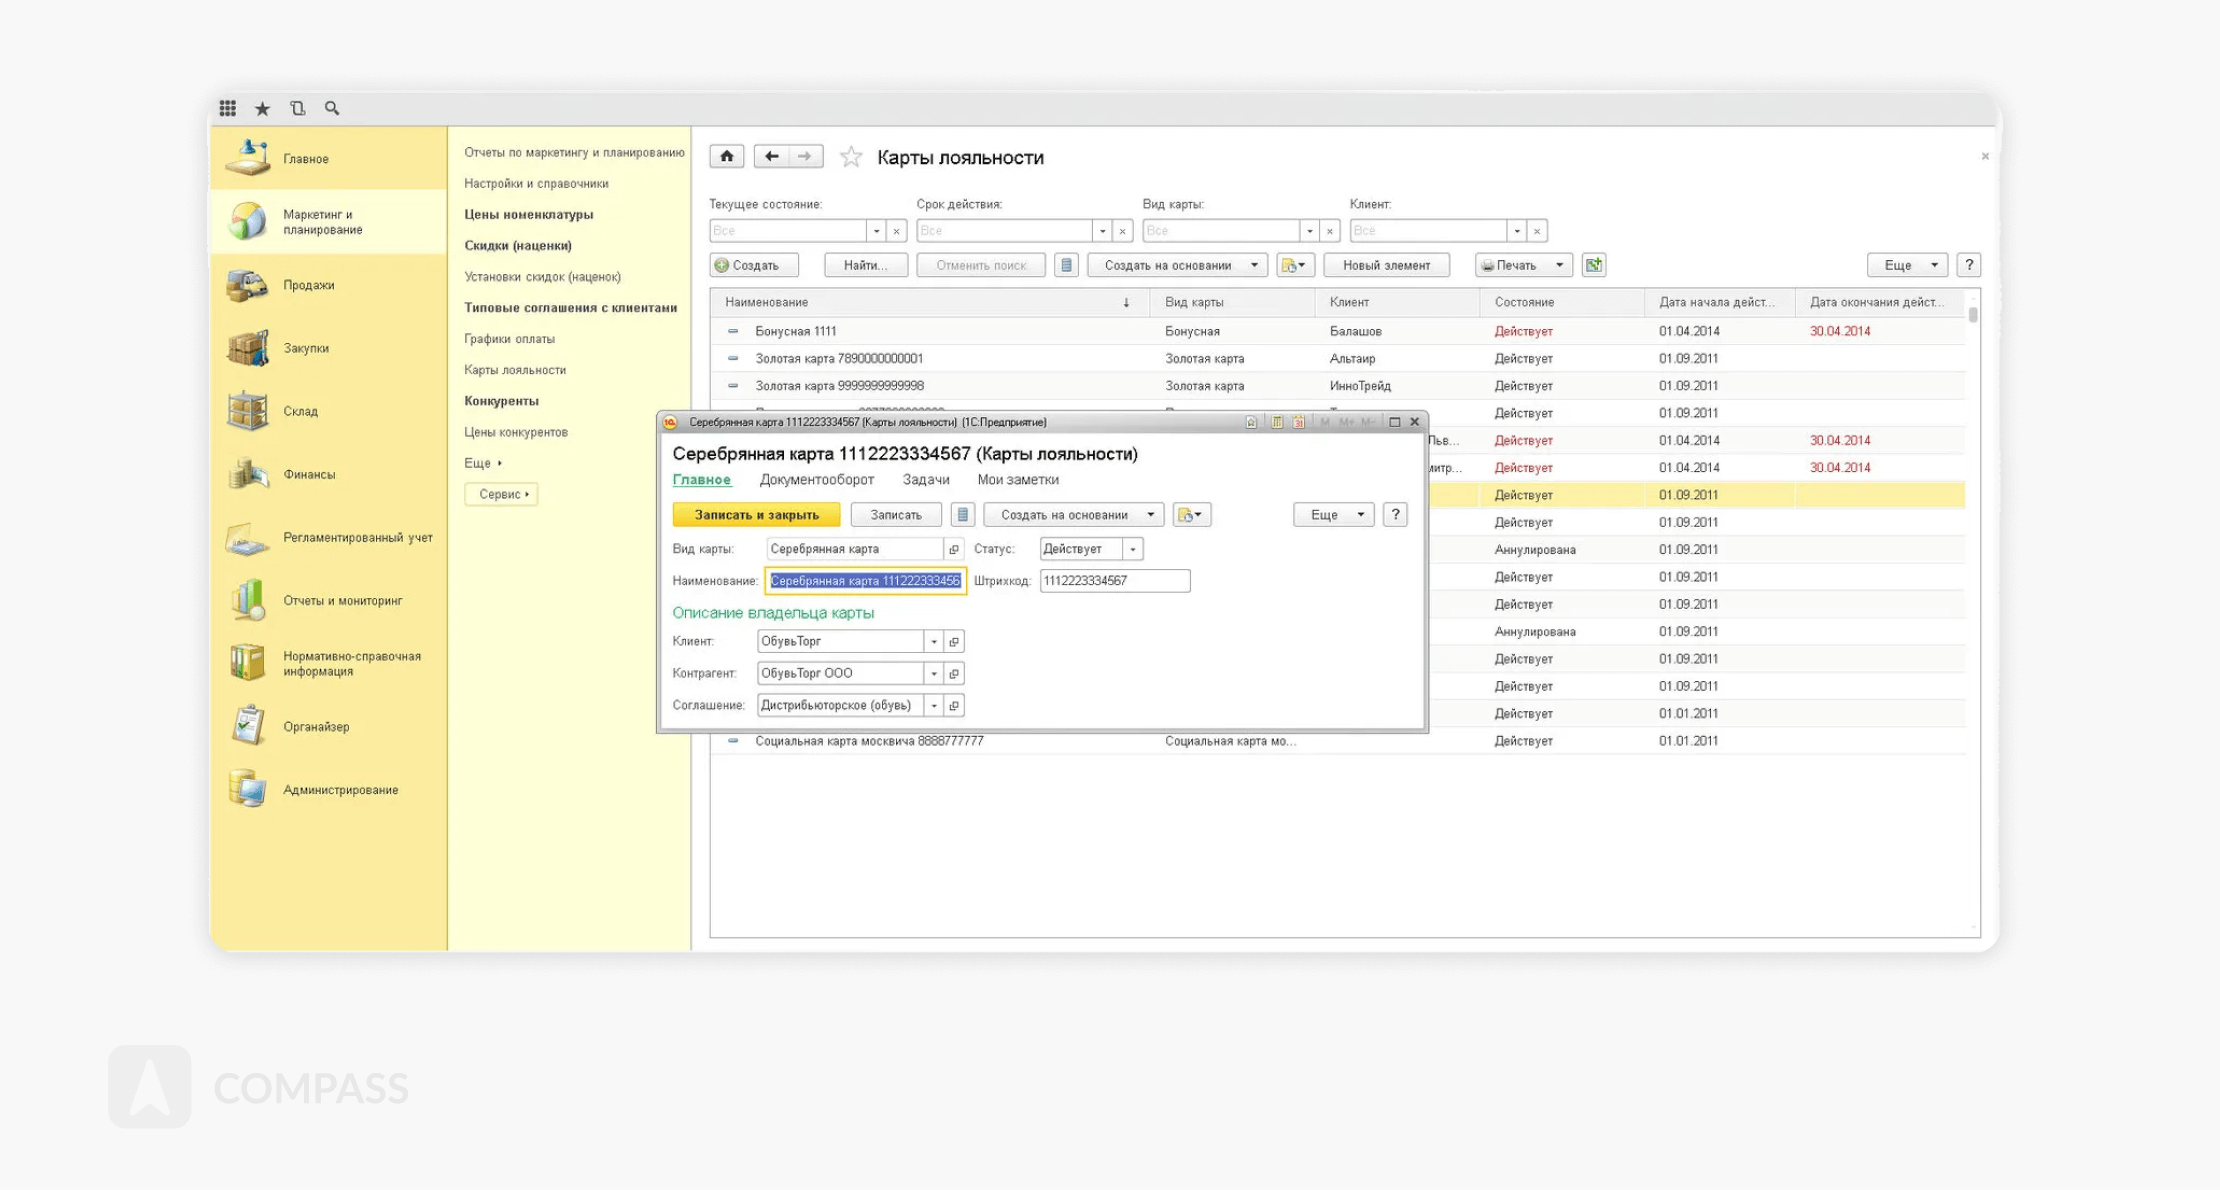Expand the Текущее состояние filter dropdown

tap(876, 231)
